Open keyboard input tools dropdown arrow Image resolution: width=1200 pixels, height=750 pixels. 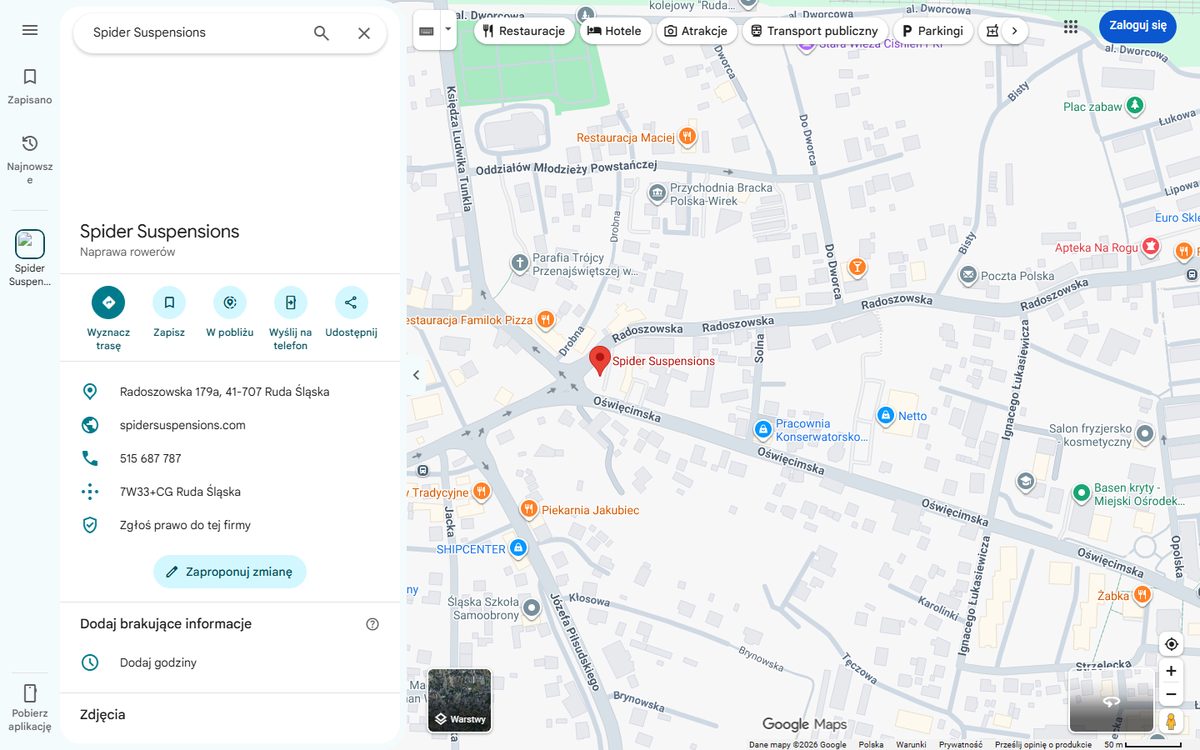(448, 30)
